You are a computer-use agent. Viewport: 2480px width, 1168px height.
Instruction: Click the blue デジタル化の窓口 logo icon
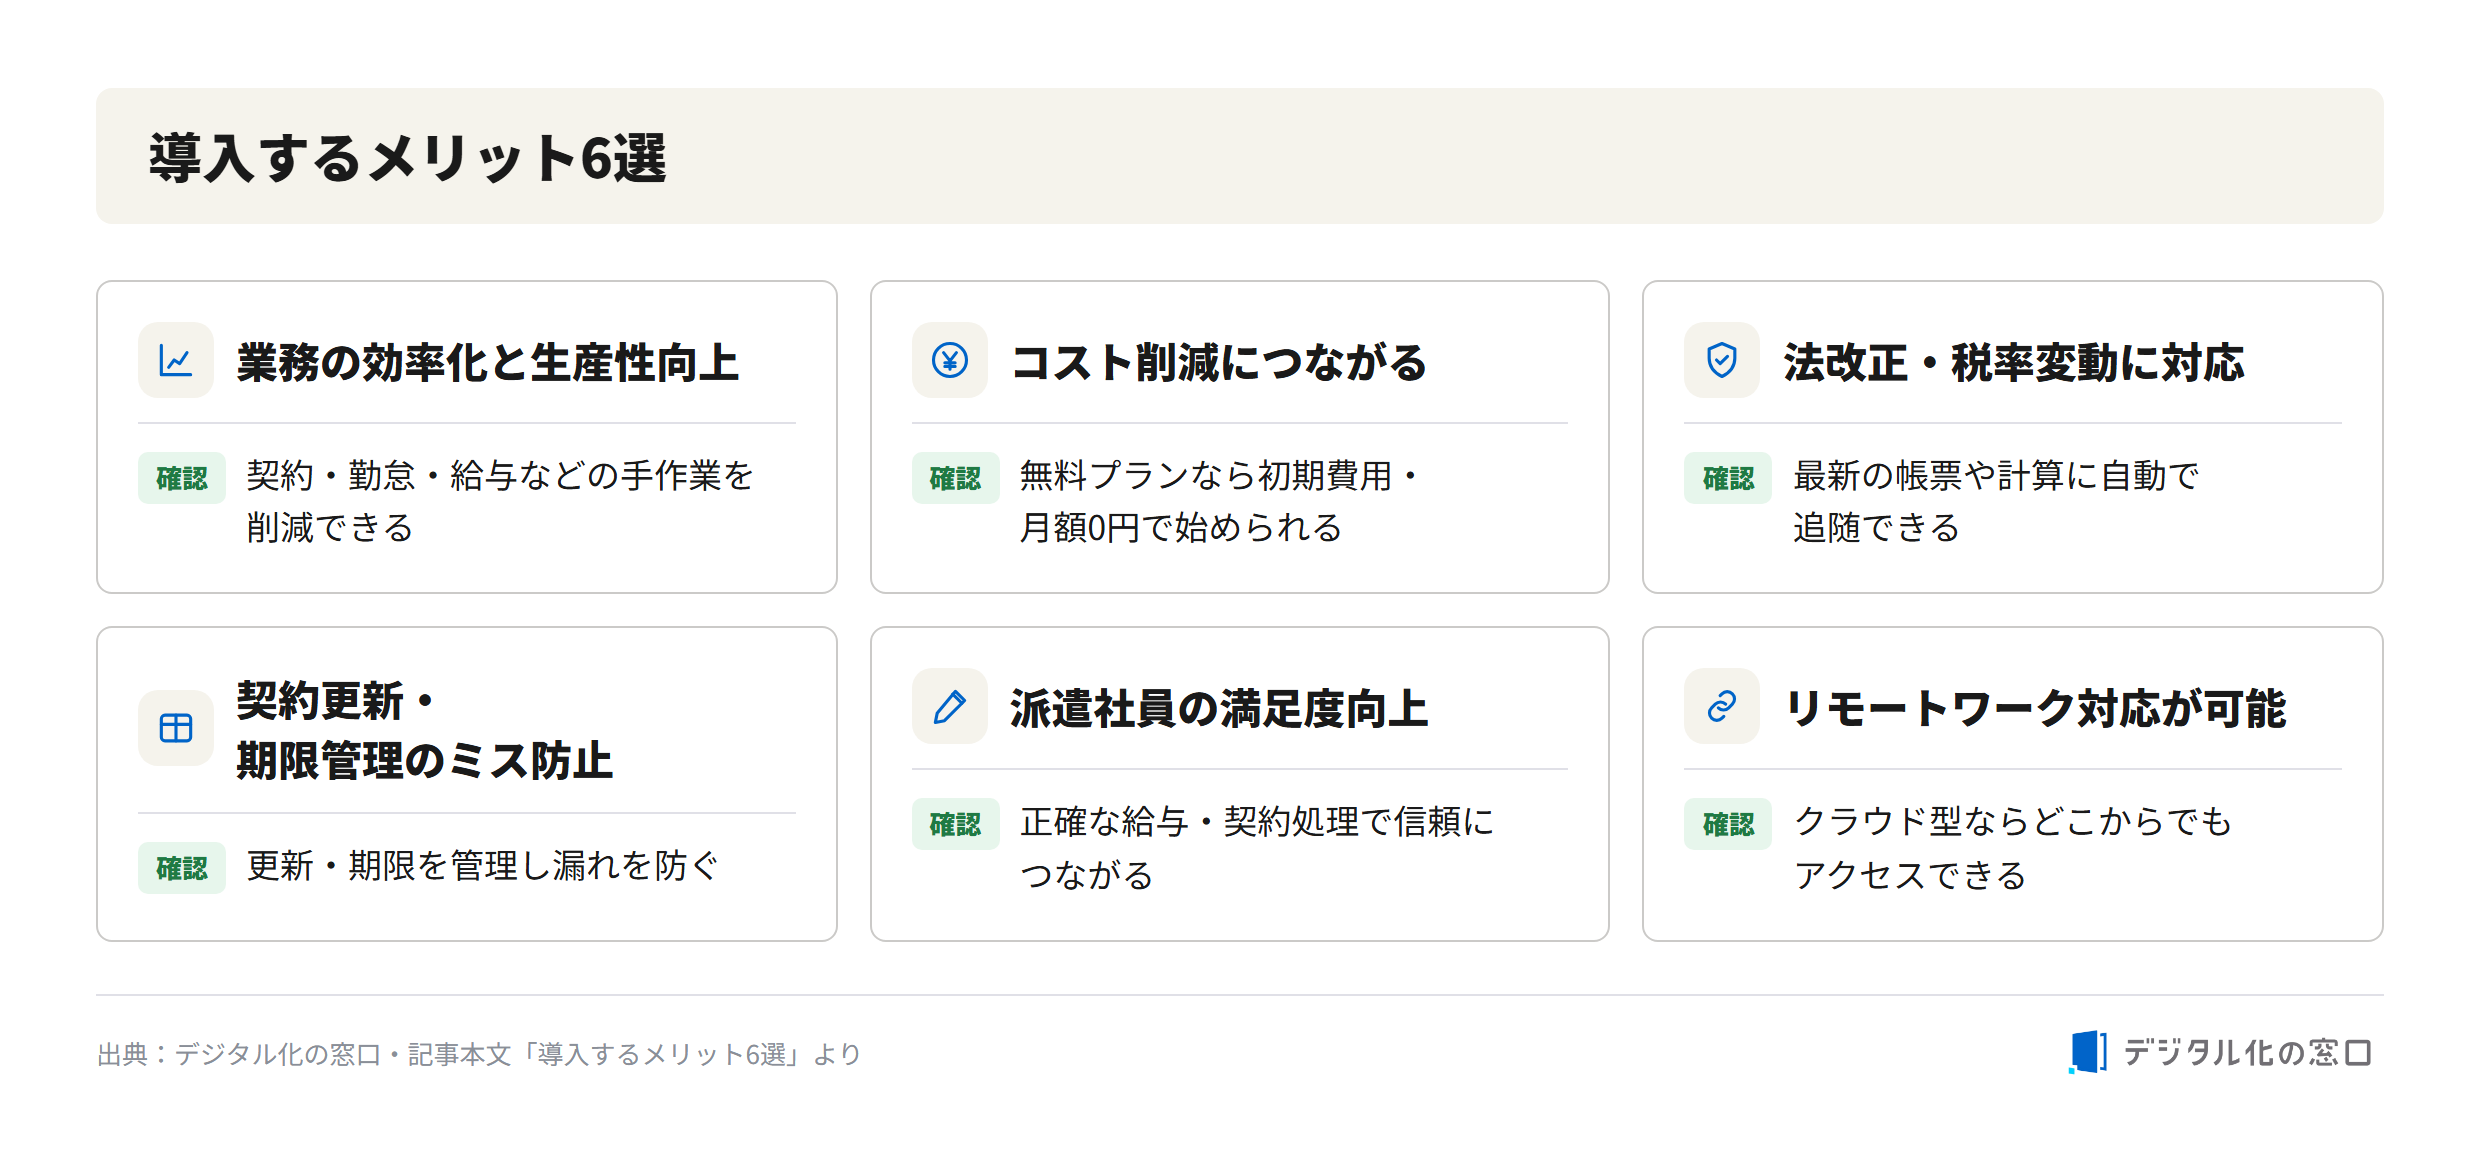click(2088, 1052)
